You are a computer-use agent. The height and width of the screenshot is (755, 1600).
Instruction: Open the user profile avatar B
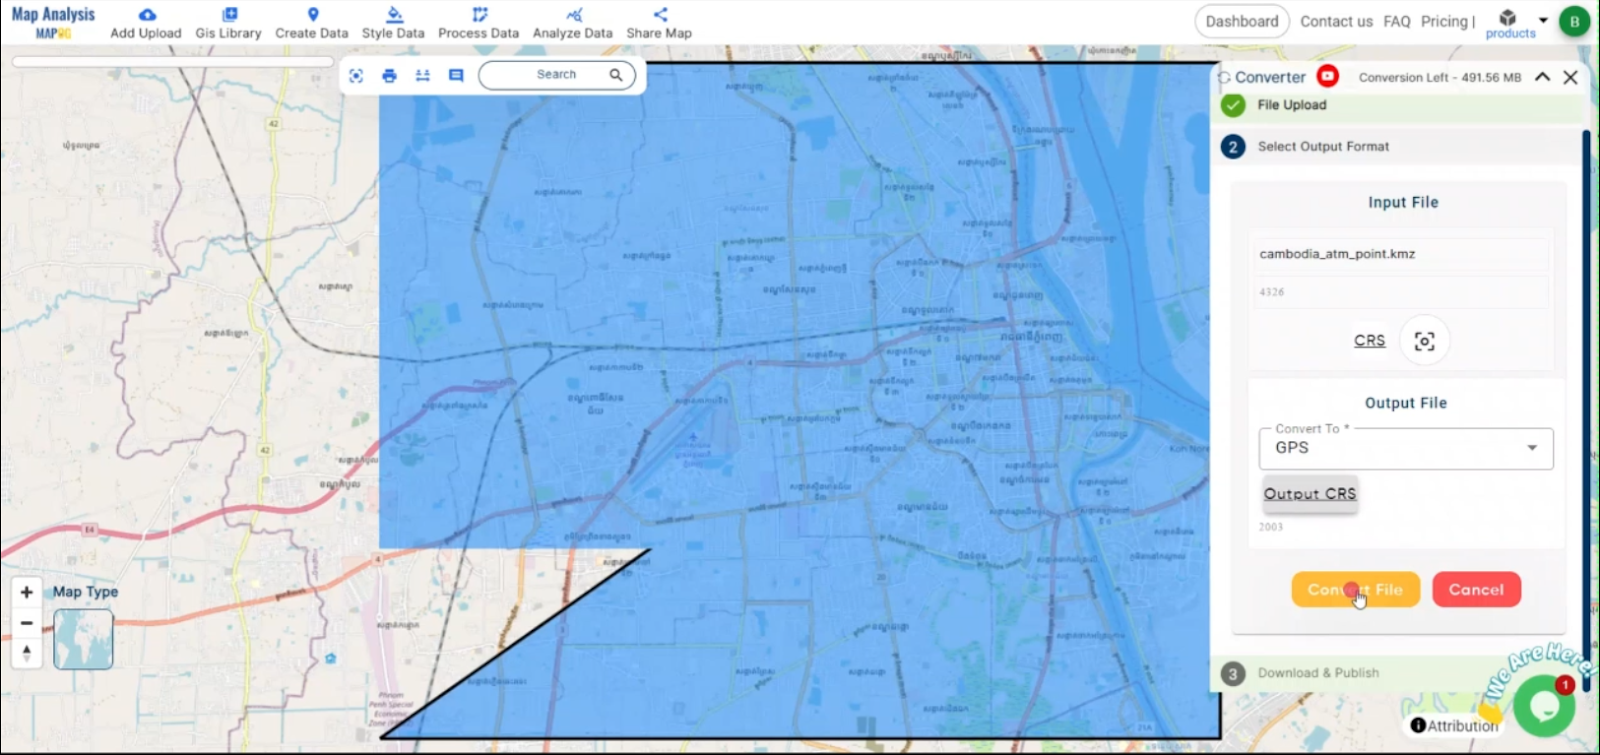[1575, 21]
